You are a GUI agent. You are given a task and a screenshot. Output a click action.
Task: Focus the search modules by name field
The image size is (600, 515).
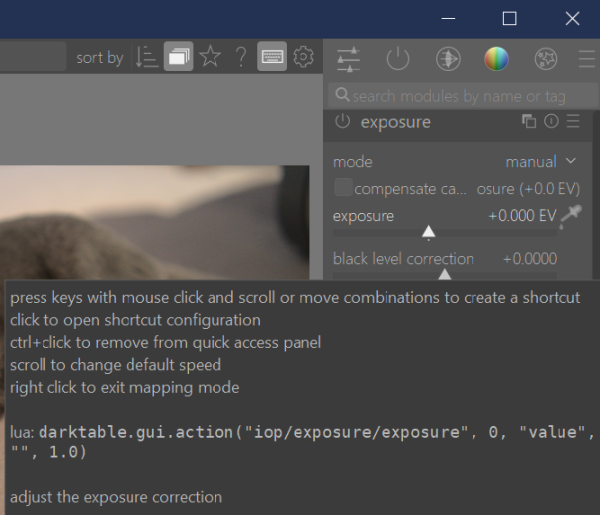coord(463,96)
